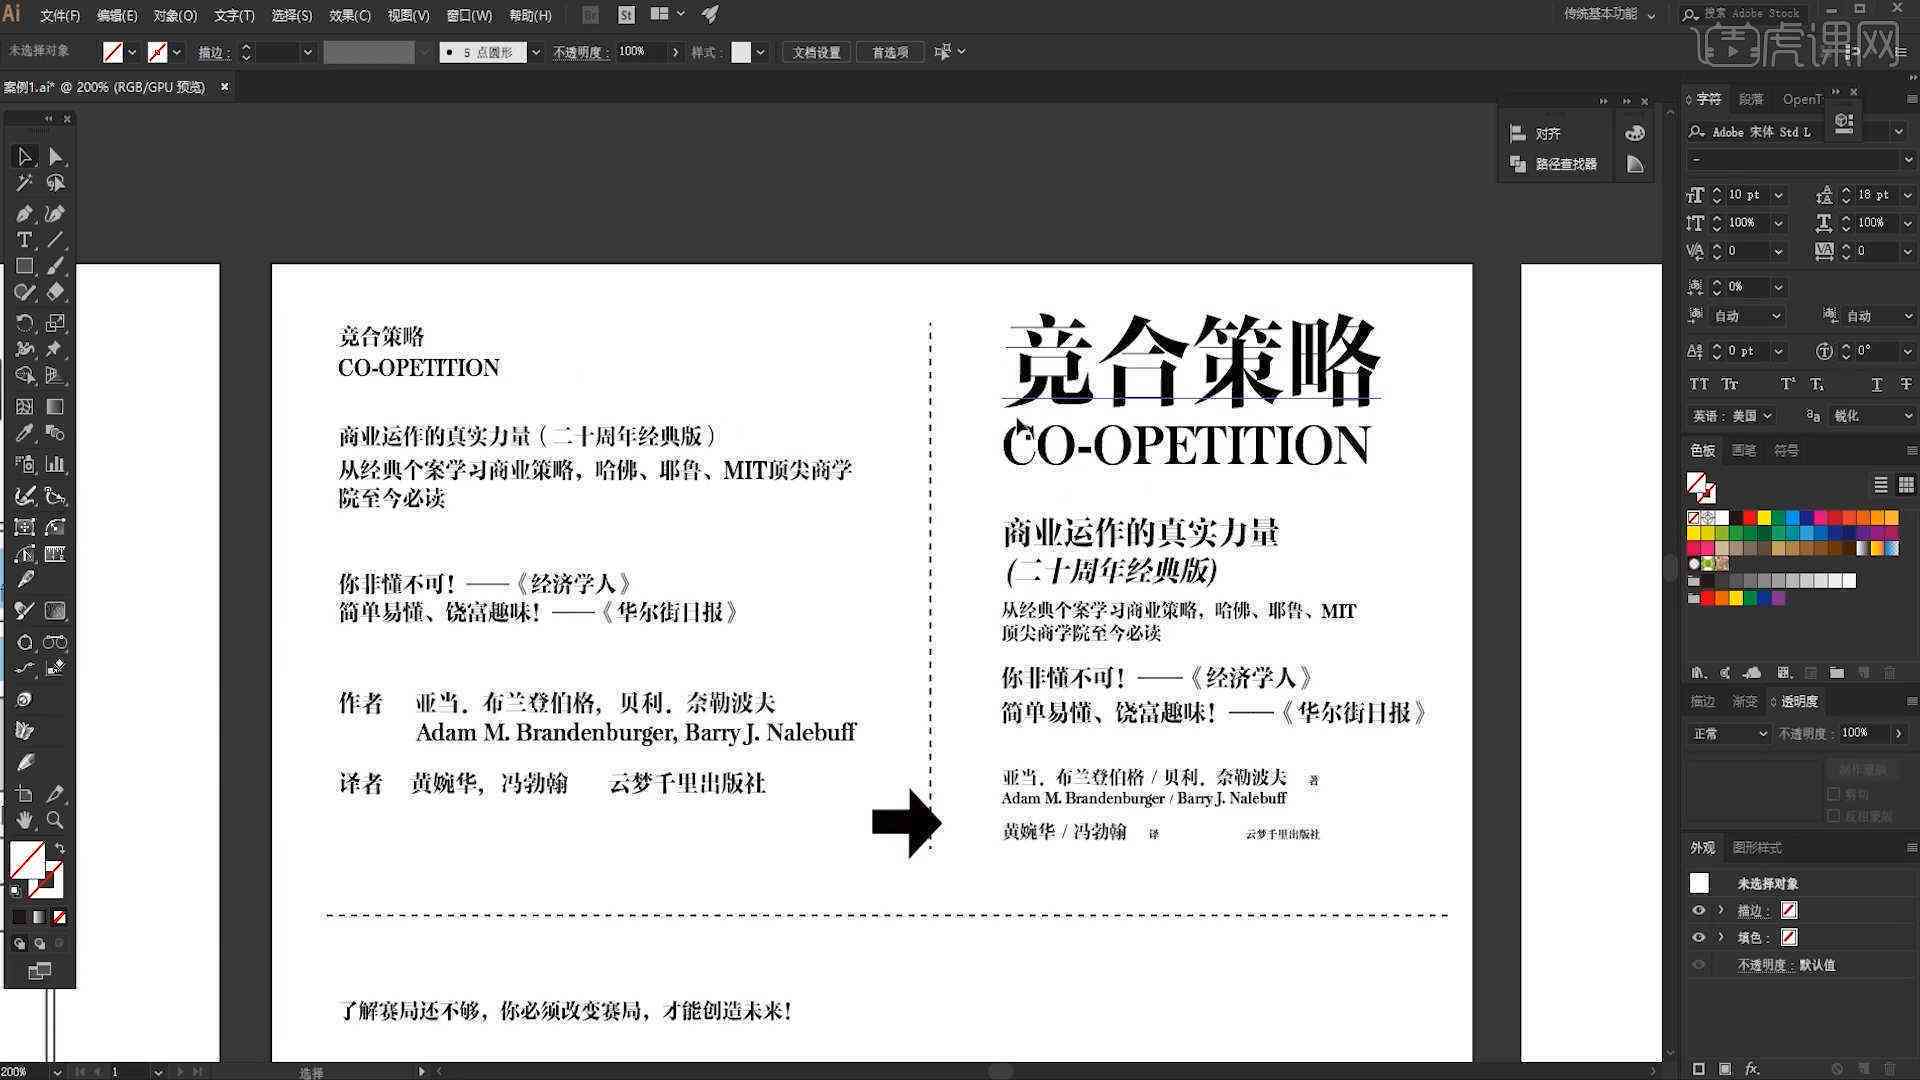The image size is (1920, 1080).
Task: Open the 文字 (Type) menu
Action: 233,15
